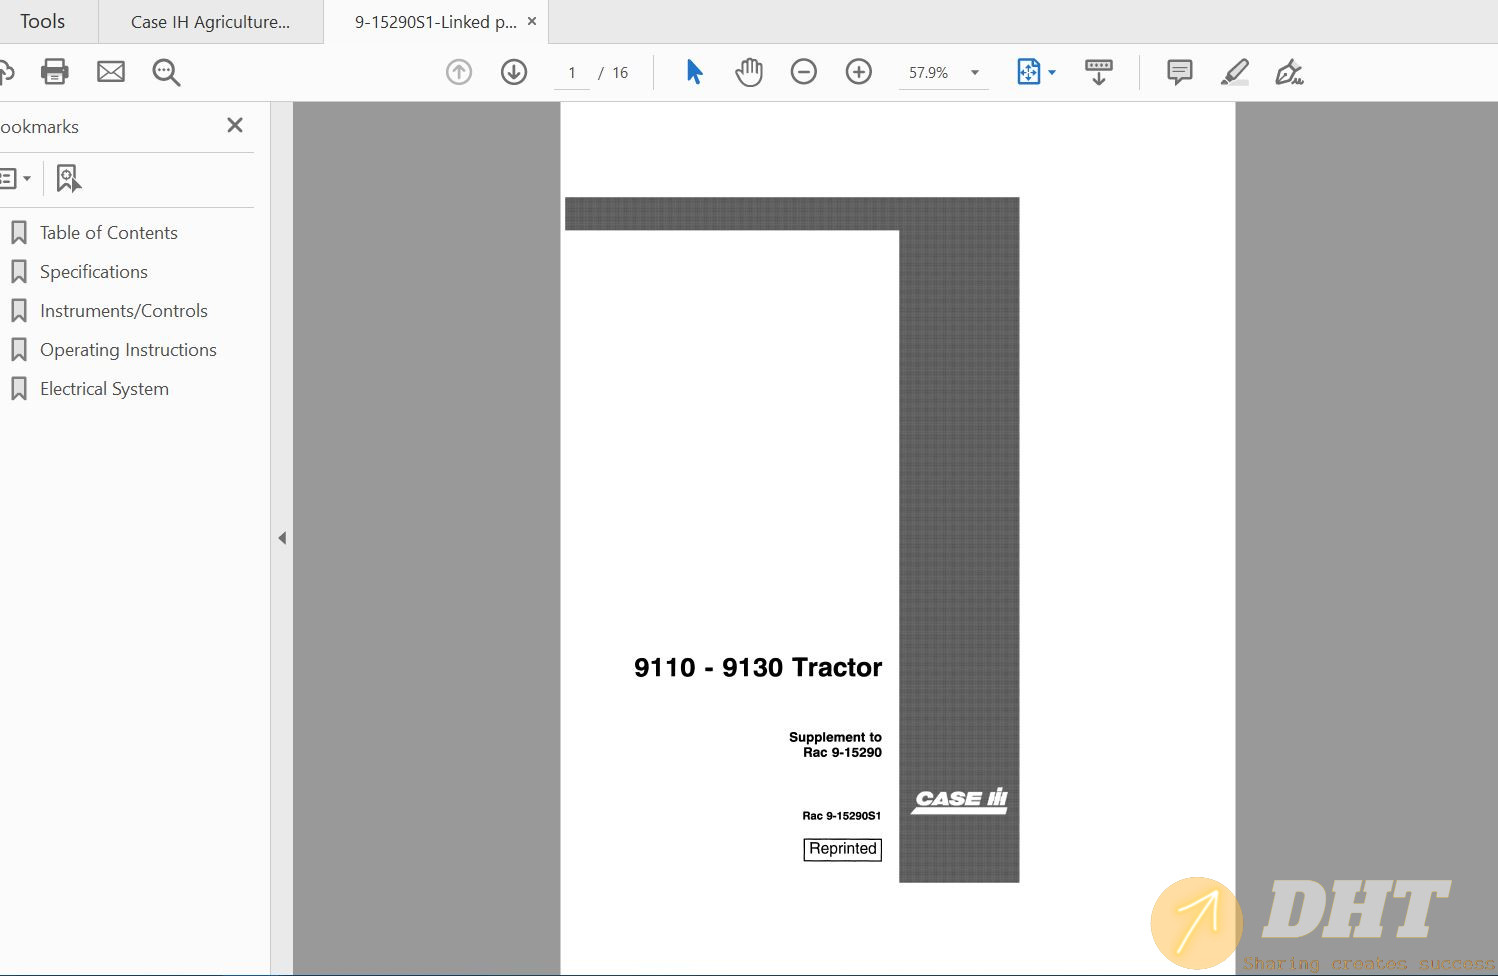Go to next page arrow
This screenshot has width=1498, height=976.
[514, 72]
